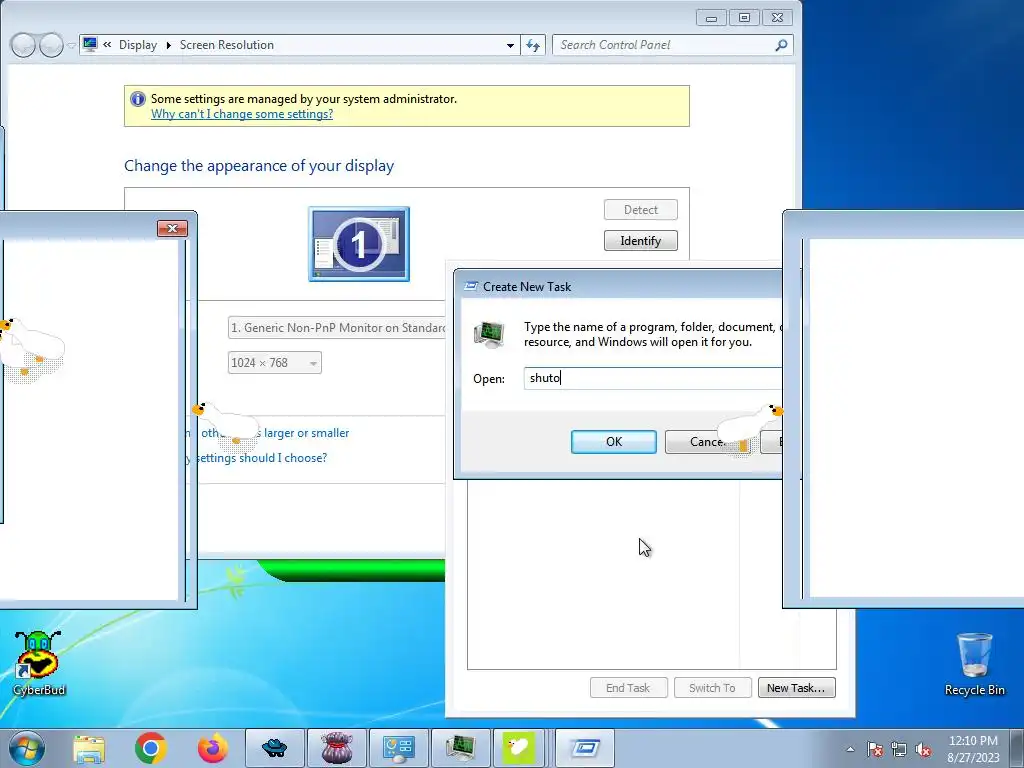The height and width of the screenshot is (768, 1024).
Task: Click the info icon in the yellow banner
Action: coord(138,99)
